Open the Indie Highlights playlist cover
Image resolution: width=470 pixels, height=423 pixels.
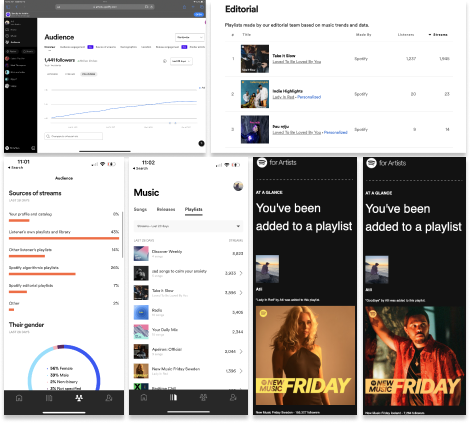[x=255, y=94]
